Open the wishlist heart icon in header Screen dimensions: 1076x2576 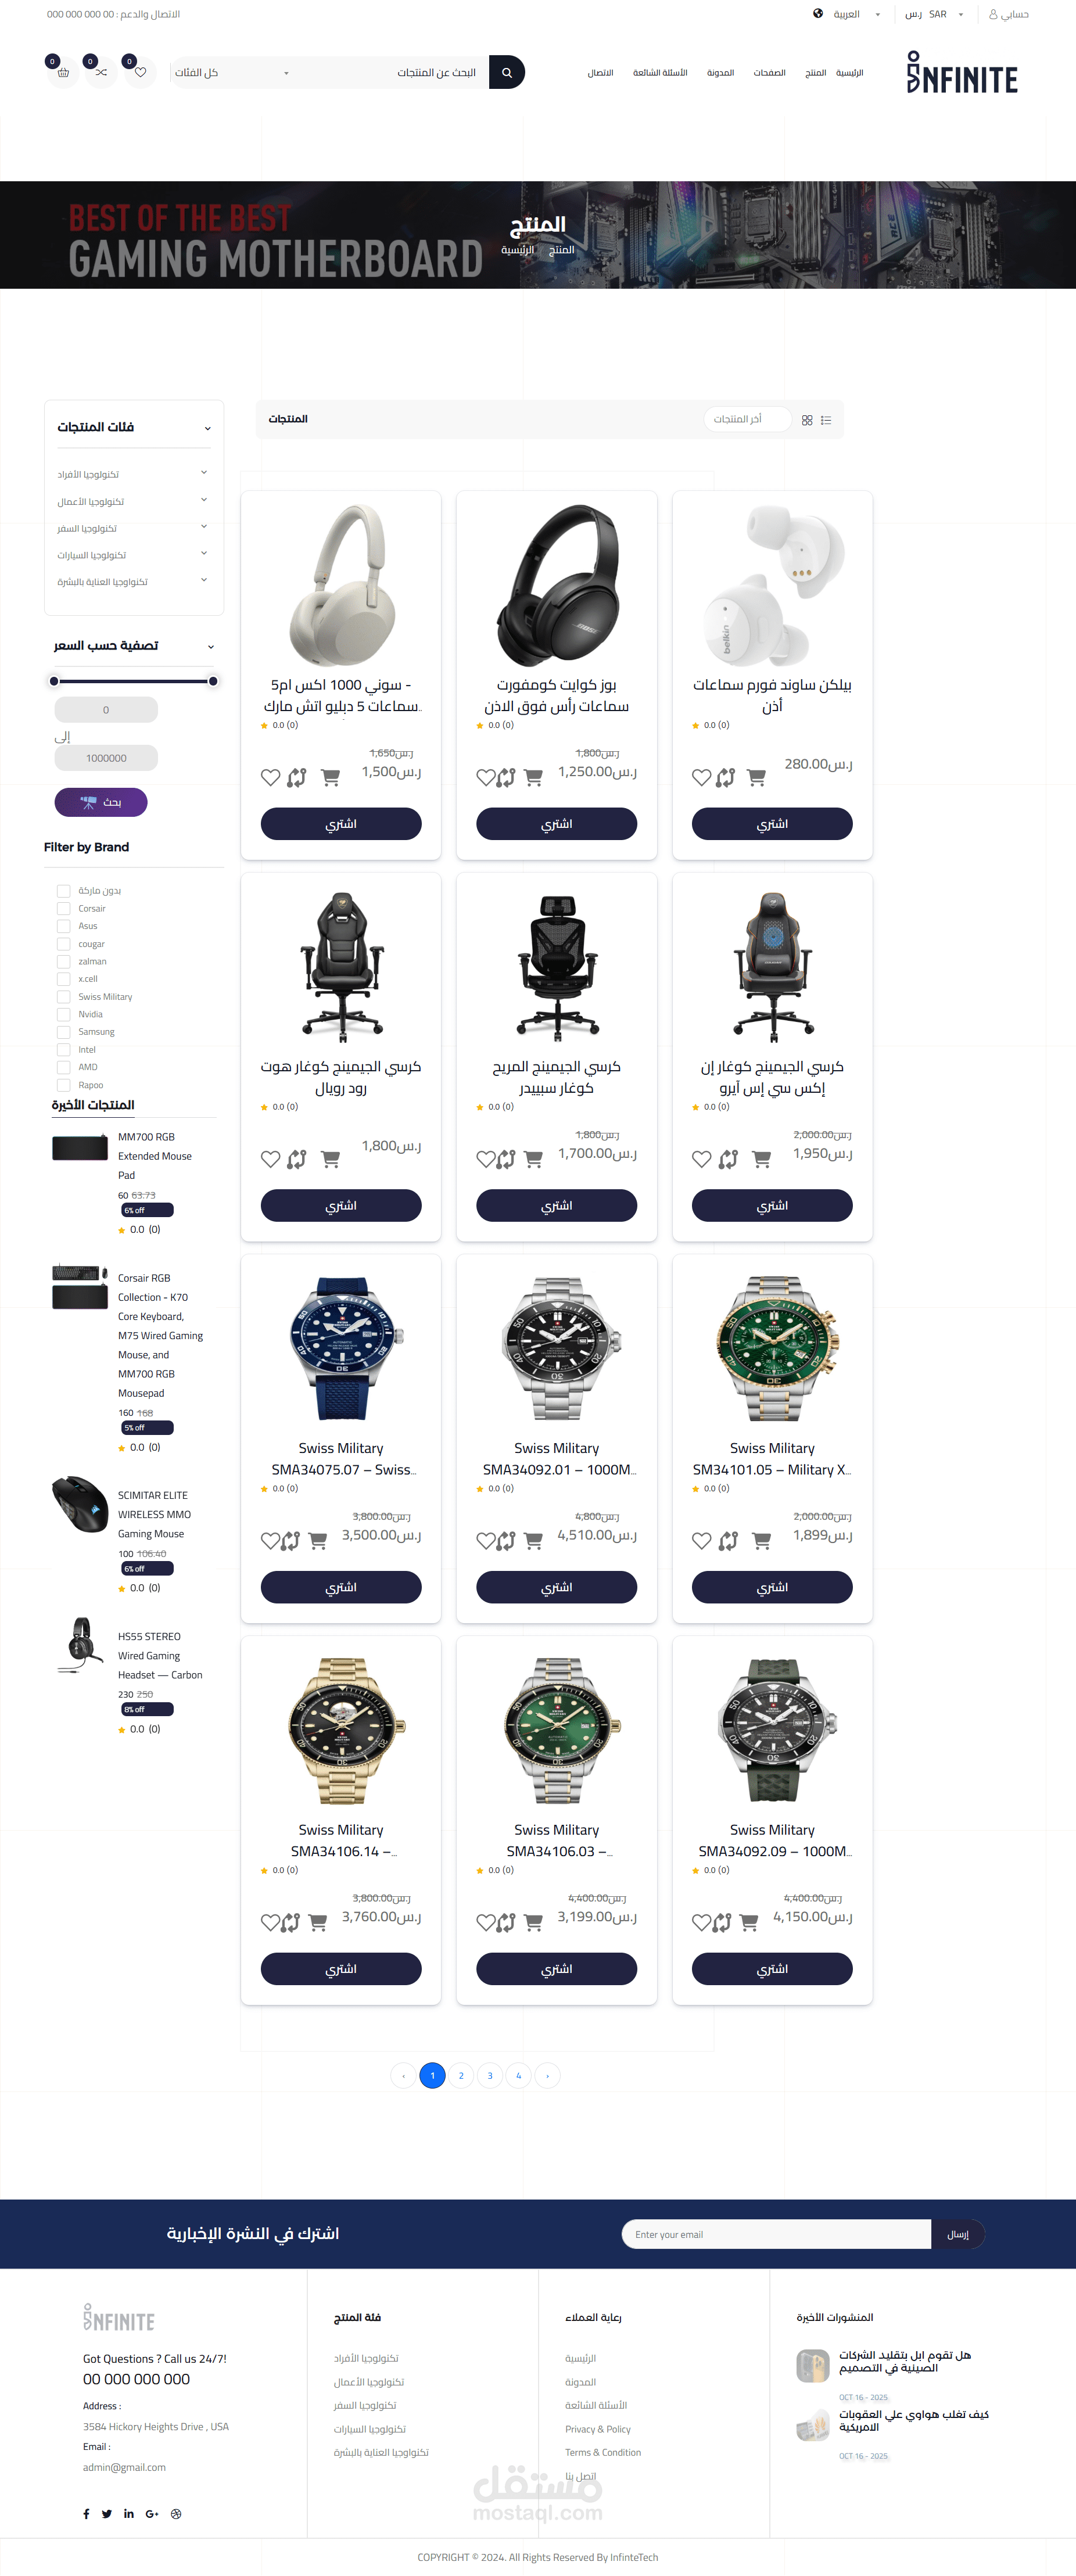click(140, 72)
